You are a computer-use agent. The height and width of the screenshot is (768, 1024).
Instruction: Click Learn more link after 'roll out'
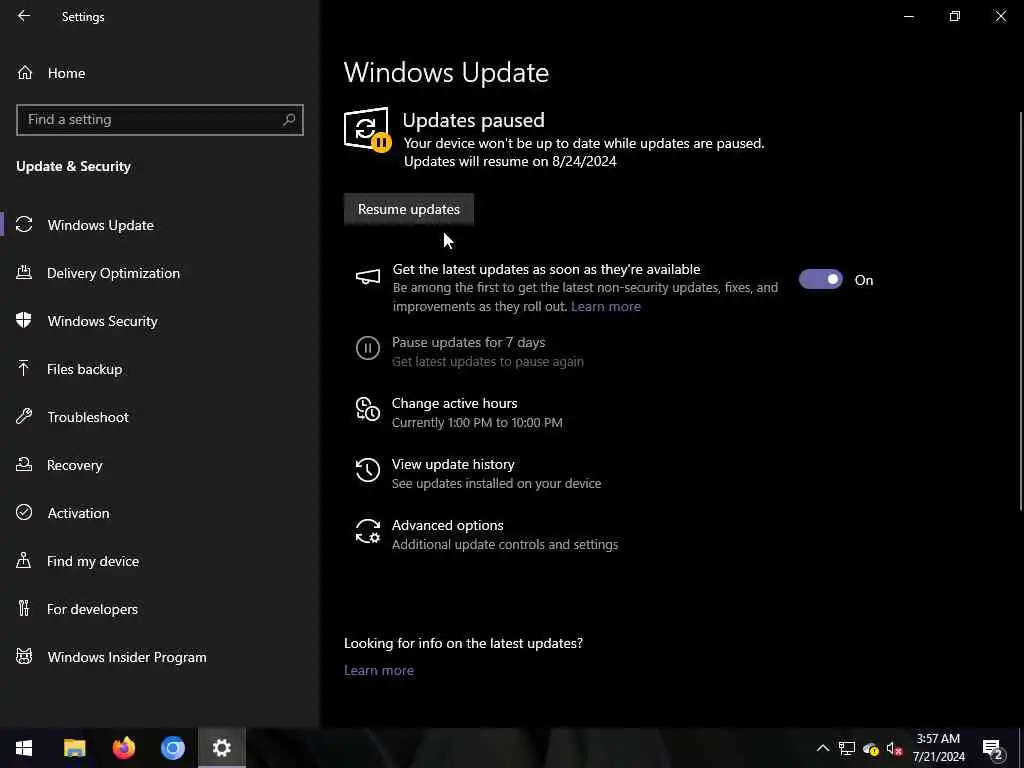coord(605,306)
